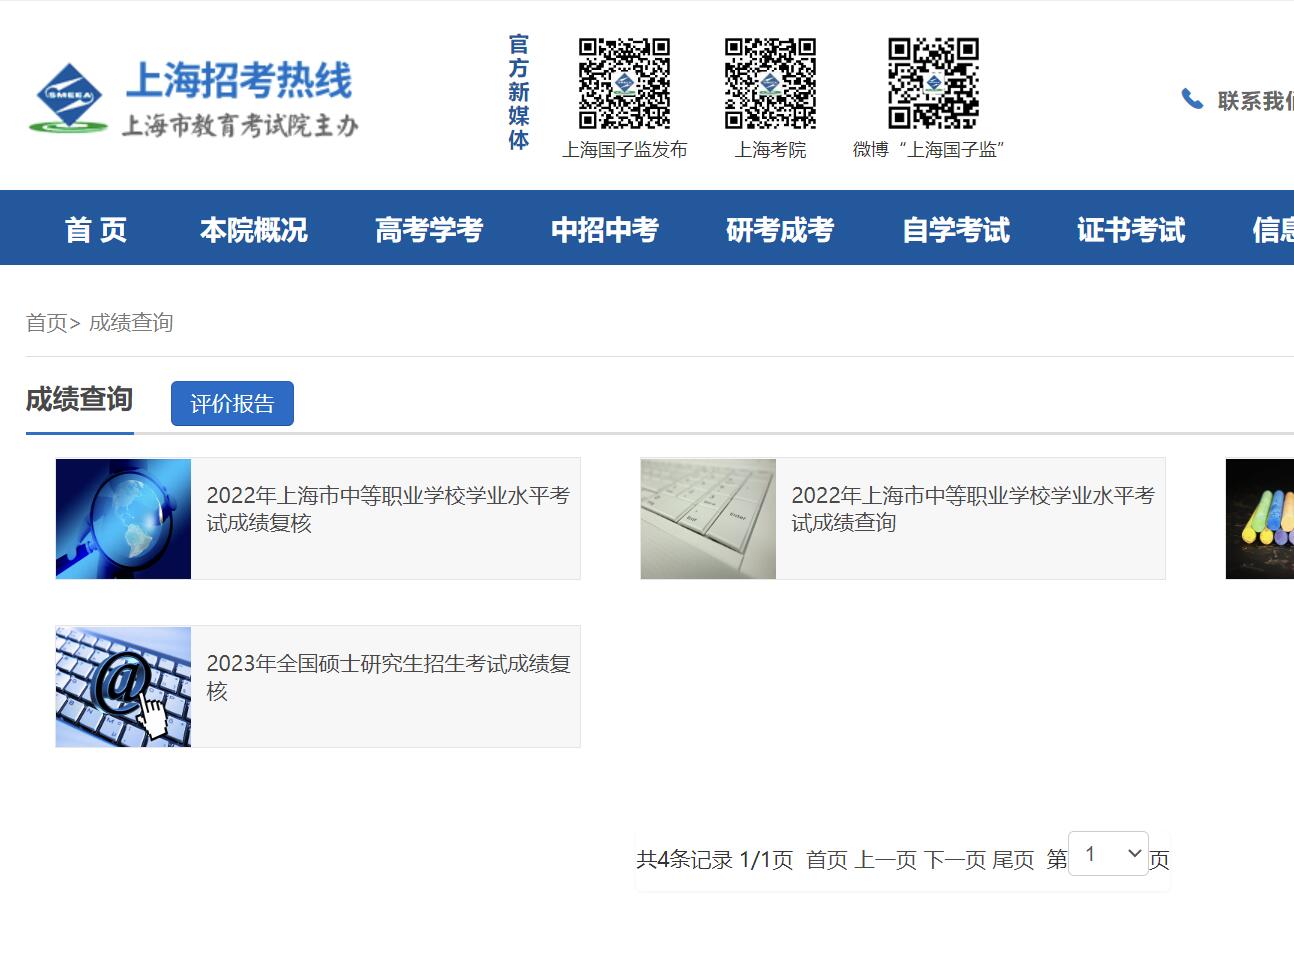Switch to the 评价报告 tab

pyautogui.click(x=232, y=404)
